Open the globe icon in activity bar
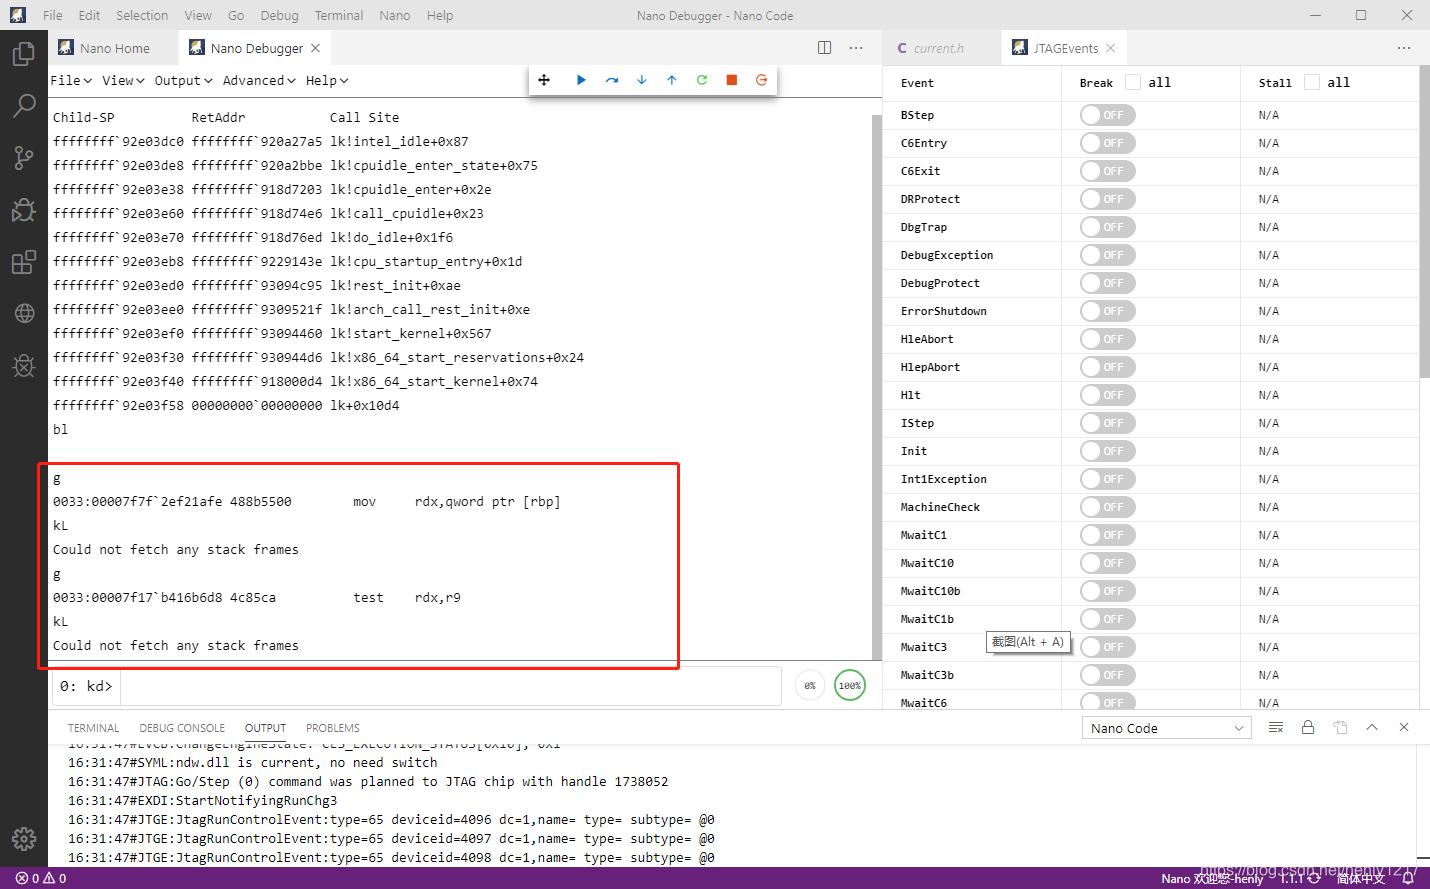 24,313
